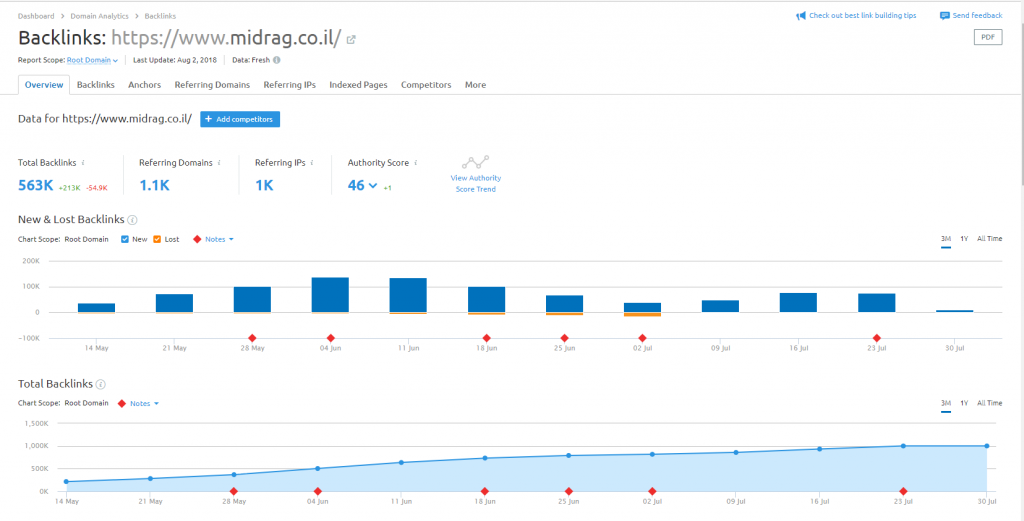Viewport: 1024px width, 521px height.
Task: Click red note diamond at 25 Jun on New & Lost chart
Action: point(564,338)
